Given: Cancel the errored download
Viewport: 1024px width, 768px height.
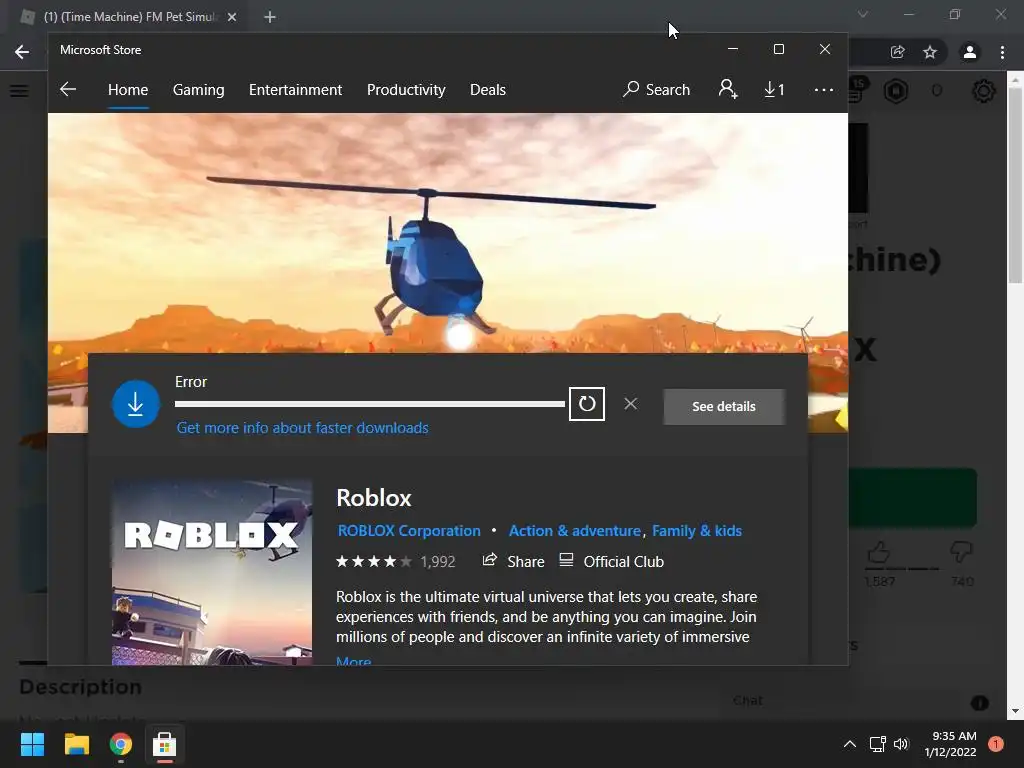Looking at the screenshot, I should [630, 404].
